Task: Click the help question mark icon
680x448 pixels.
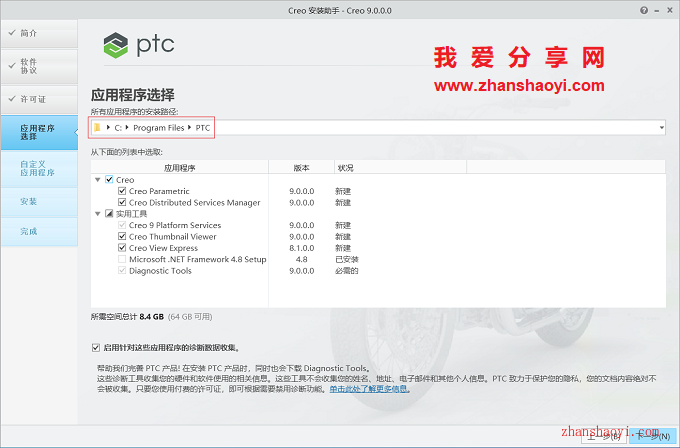Action: (x=644, y=10)
